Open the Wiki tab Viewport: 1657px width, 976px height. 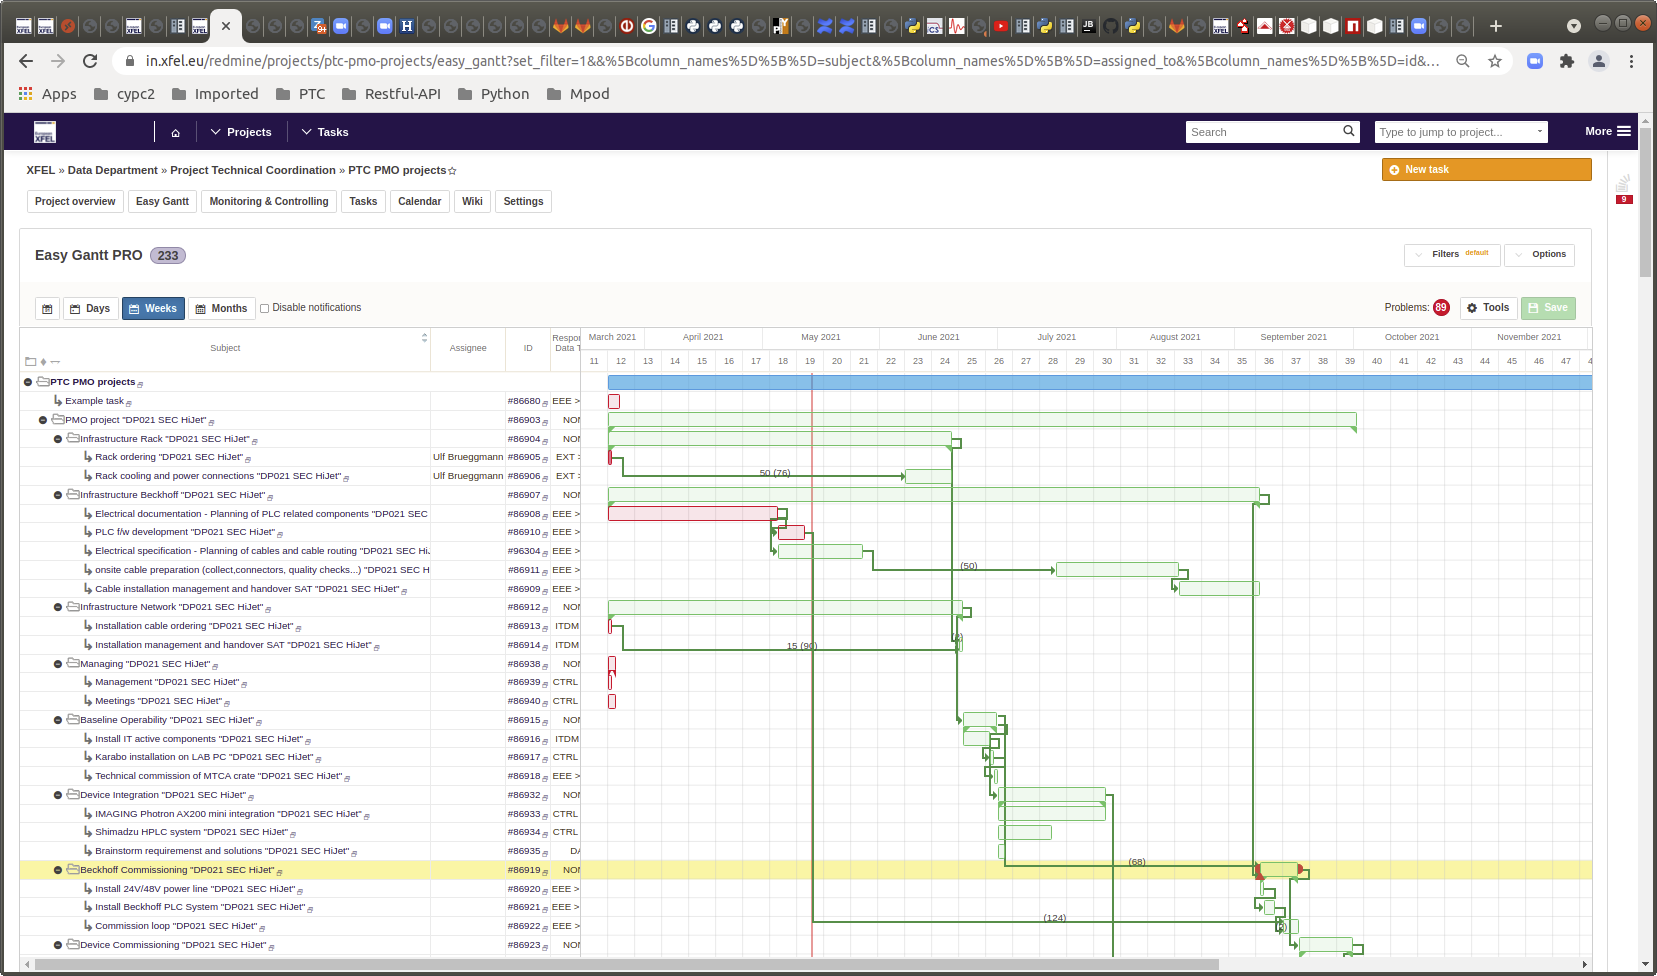click(x=472, y=201)
